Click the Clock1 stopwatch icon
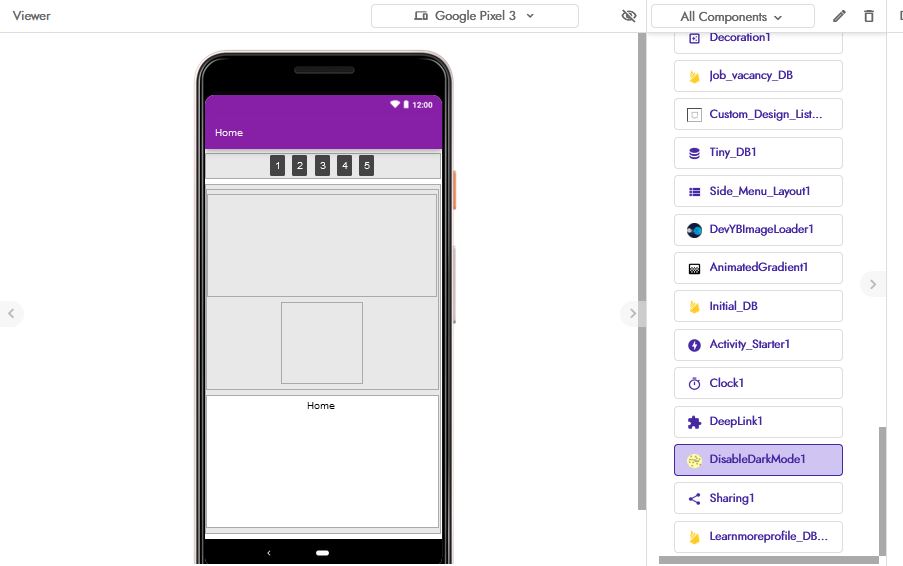This screenshot has height=566, width=903. coord(695,383)
